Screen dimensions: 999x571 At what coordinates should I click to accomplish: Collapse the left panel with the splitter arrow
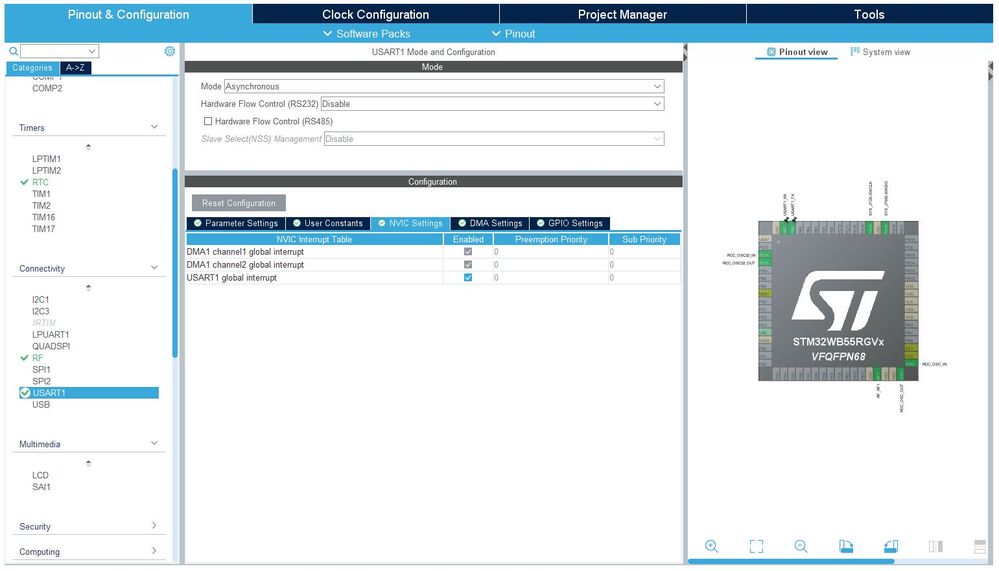pyautogui.click(x=685, y=52)
